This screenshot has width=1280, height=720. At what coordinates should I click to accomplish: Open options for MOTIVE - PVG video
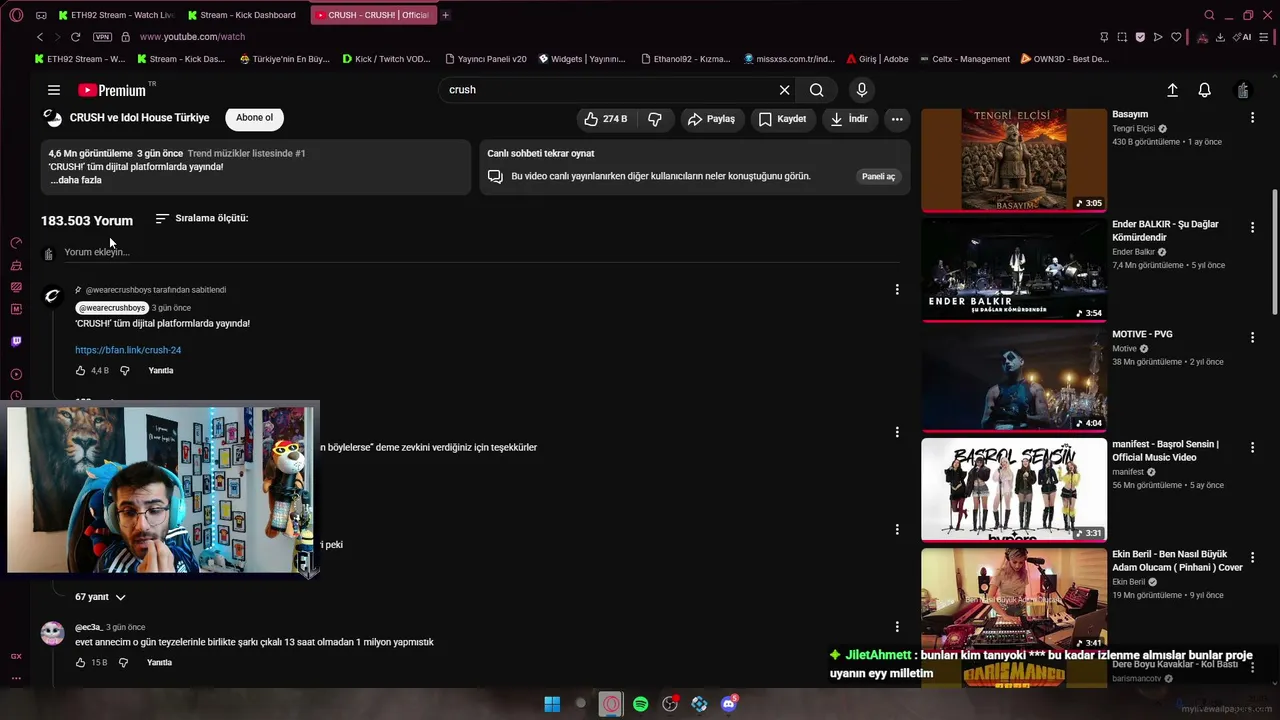1252,338
